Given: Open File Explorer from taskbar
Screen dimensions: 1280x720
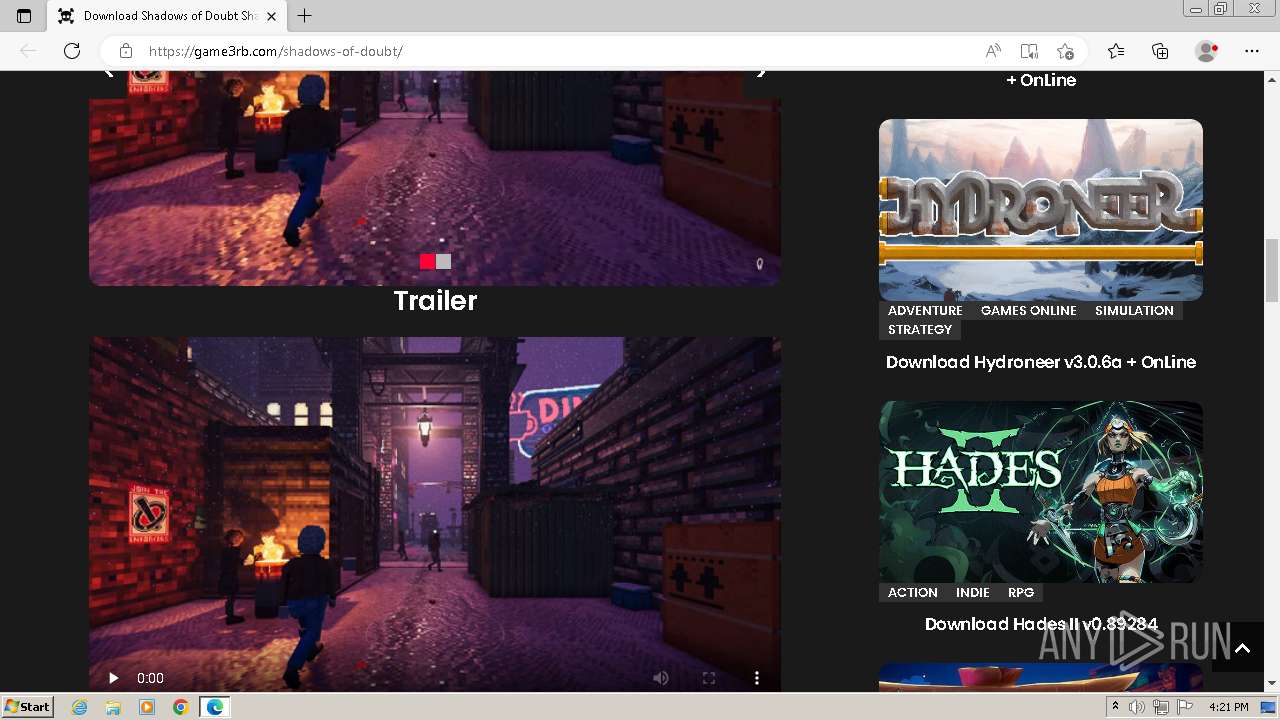Looking at the screenshot, I should click(x=113, y=707).
